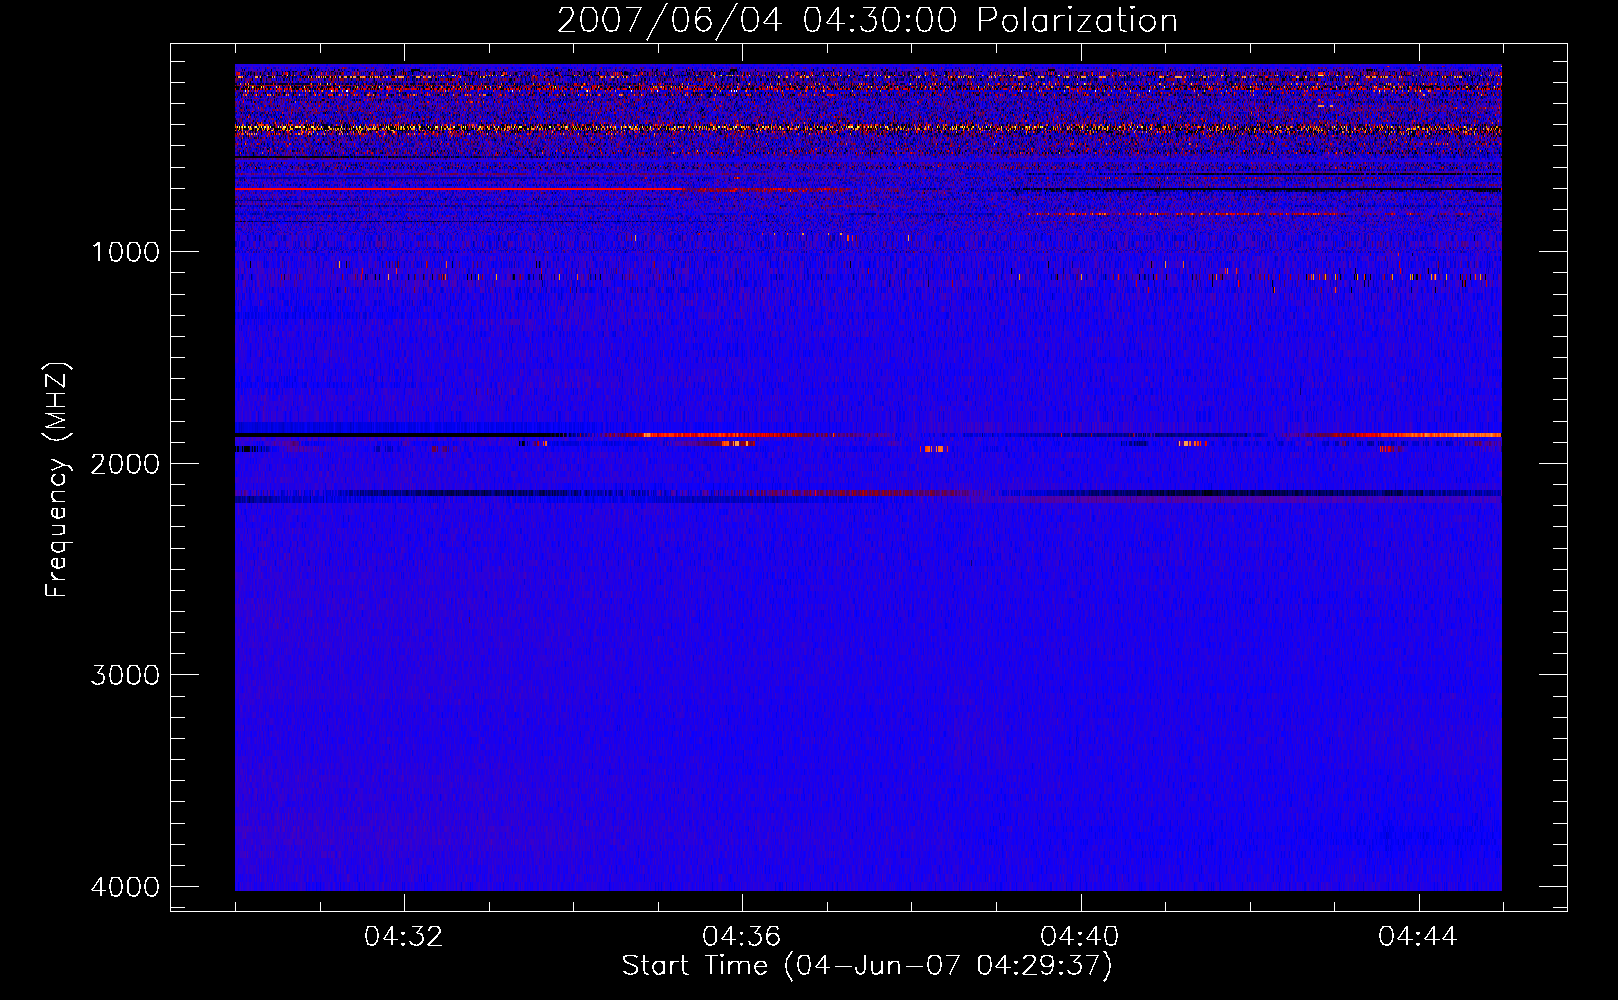The height and width of the screenshot is (1000, 1618).
Task: Click the 2000 frequency tick label
Action: point(125,463)
